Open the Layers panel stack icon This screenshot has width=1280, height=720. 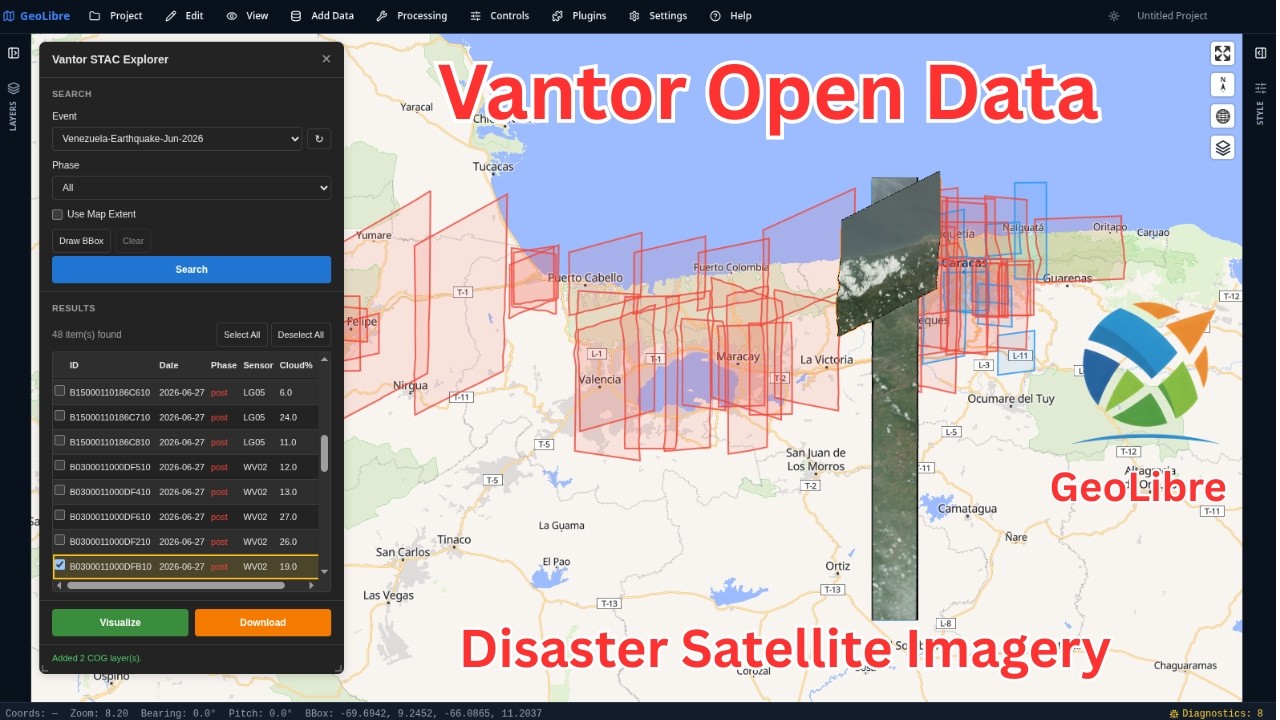point(14,88)
